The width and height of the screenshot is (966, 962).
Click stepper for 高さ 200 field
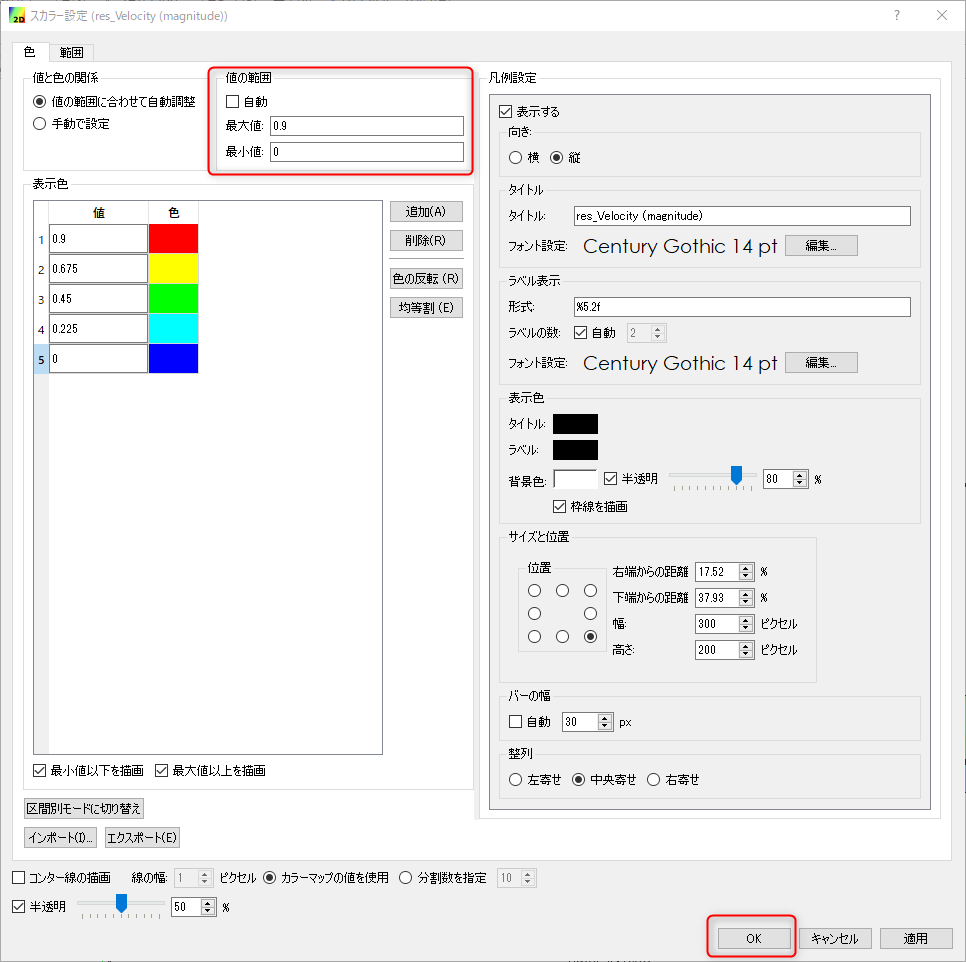coord(746,650)
